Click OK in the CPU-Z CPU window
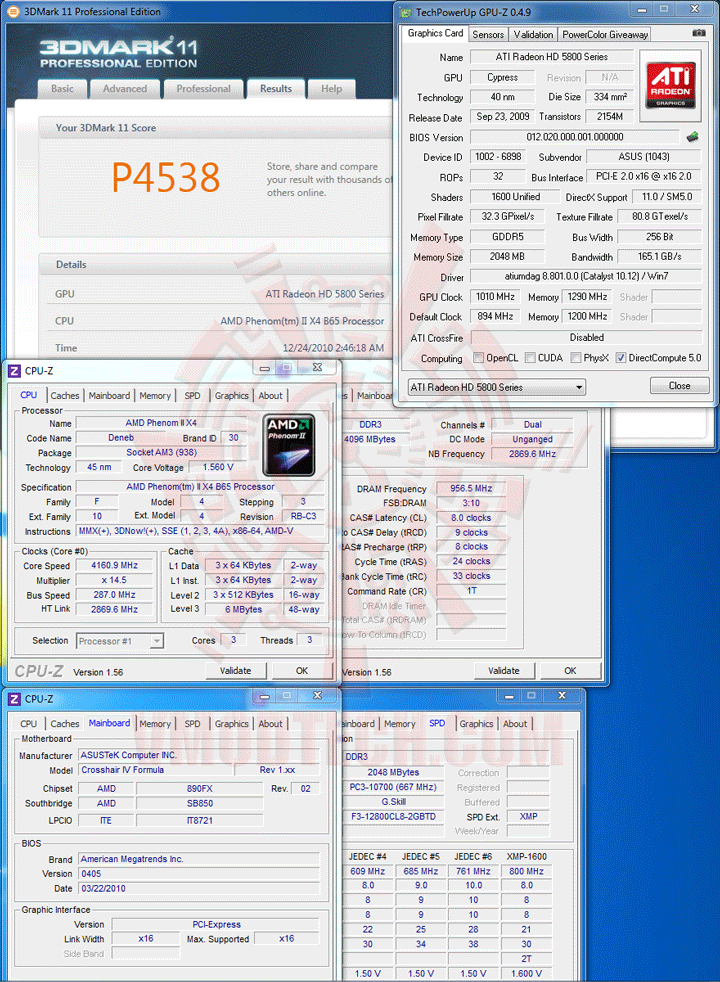720x982 pixels. pyautogui.click(x=302, y=671)
